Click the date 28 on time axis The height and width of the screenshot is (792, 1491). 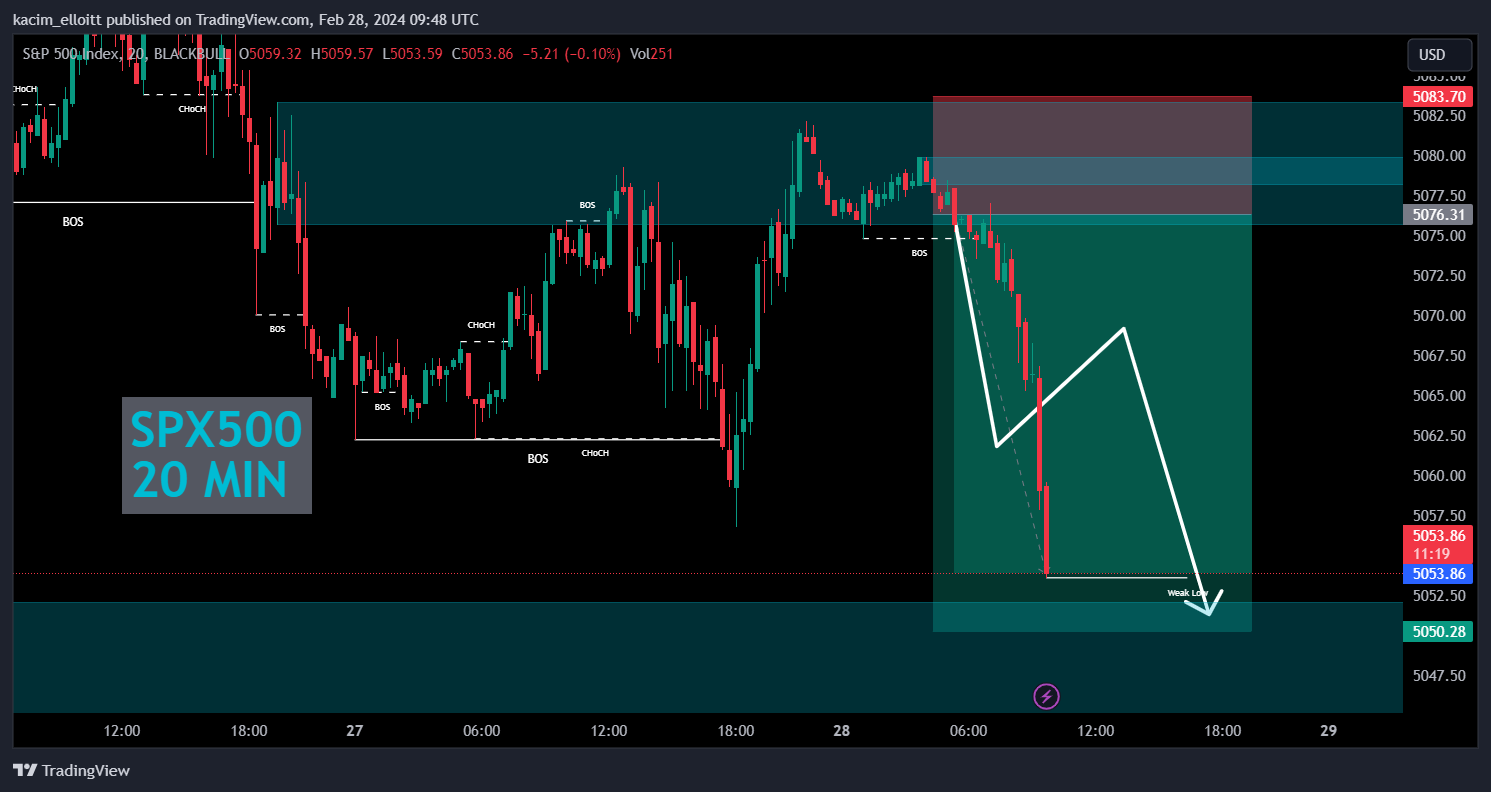click(x=841, y=731)
